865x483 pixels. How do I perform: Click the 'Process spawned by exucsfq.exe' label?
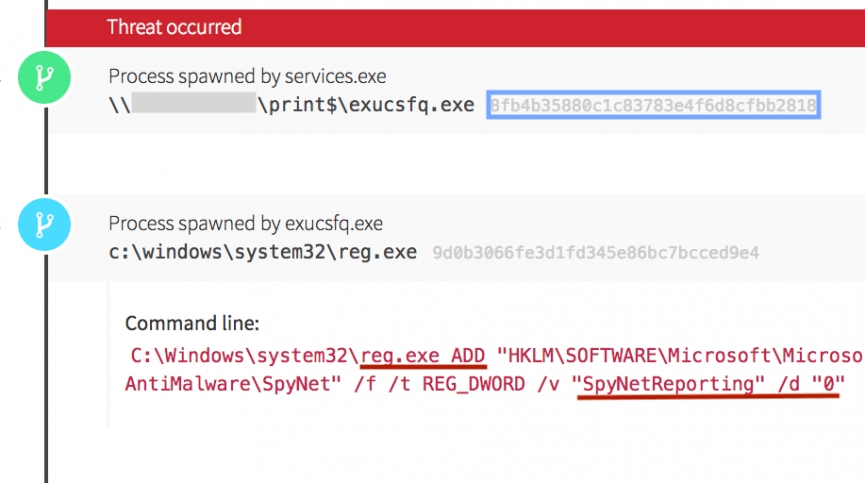point(245,223)
